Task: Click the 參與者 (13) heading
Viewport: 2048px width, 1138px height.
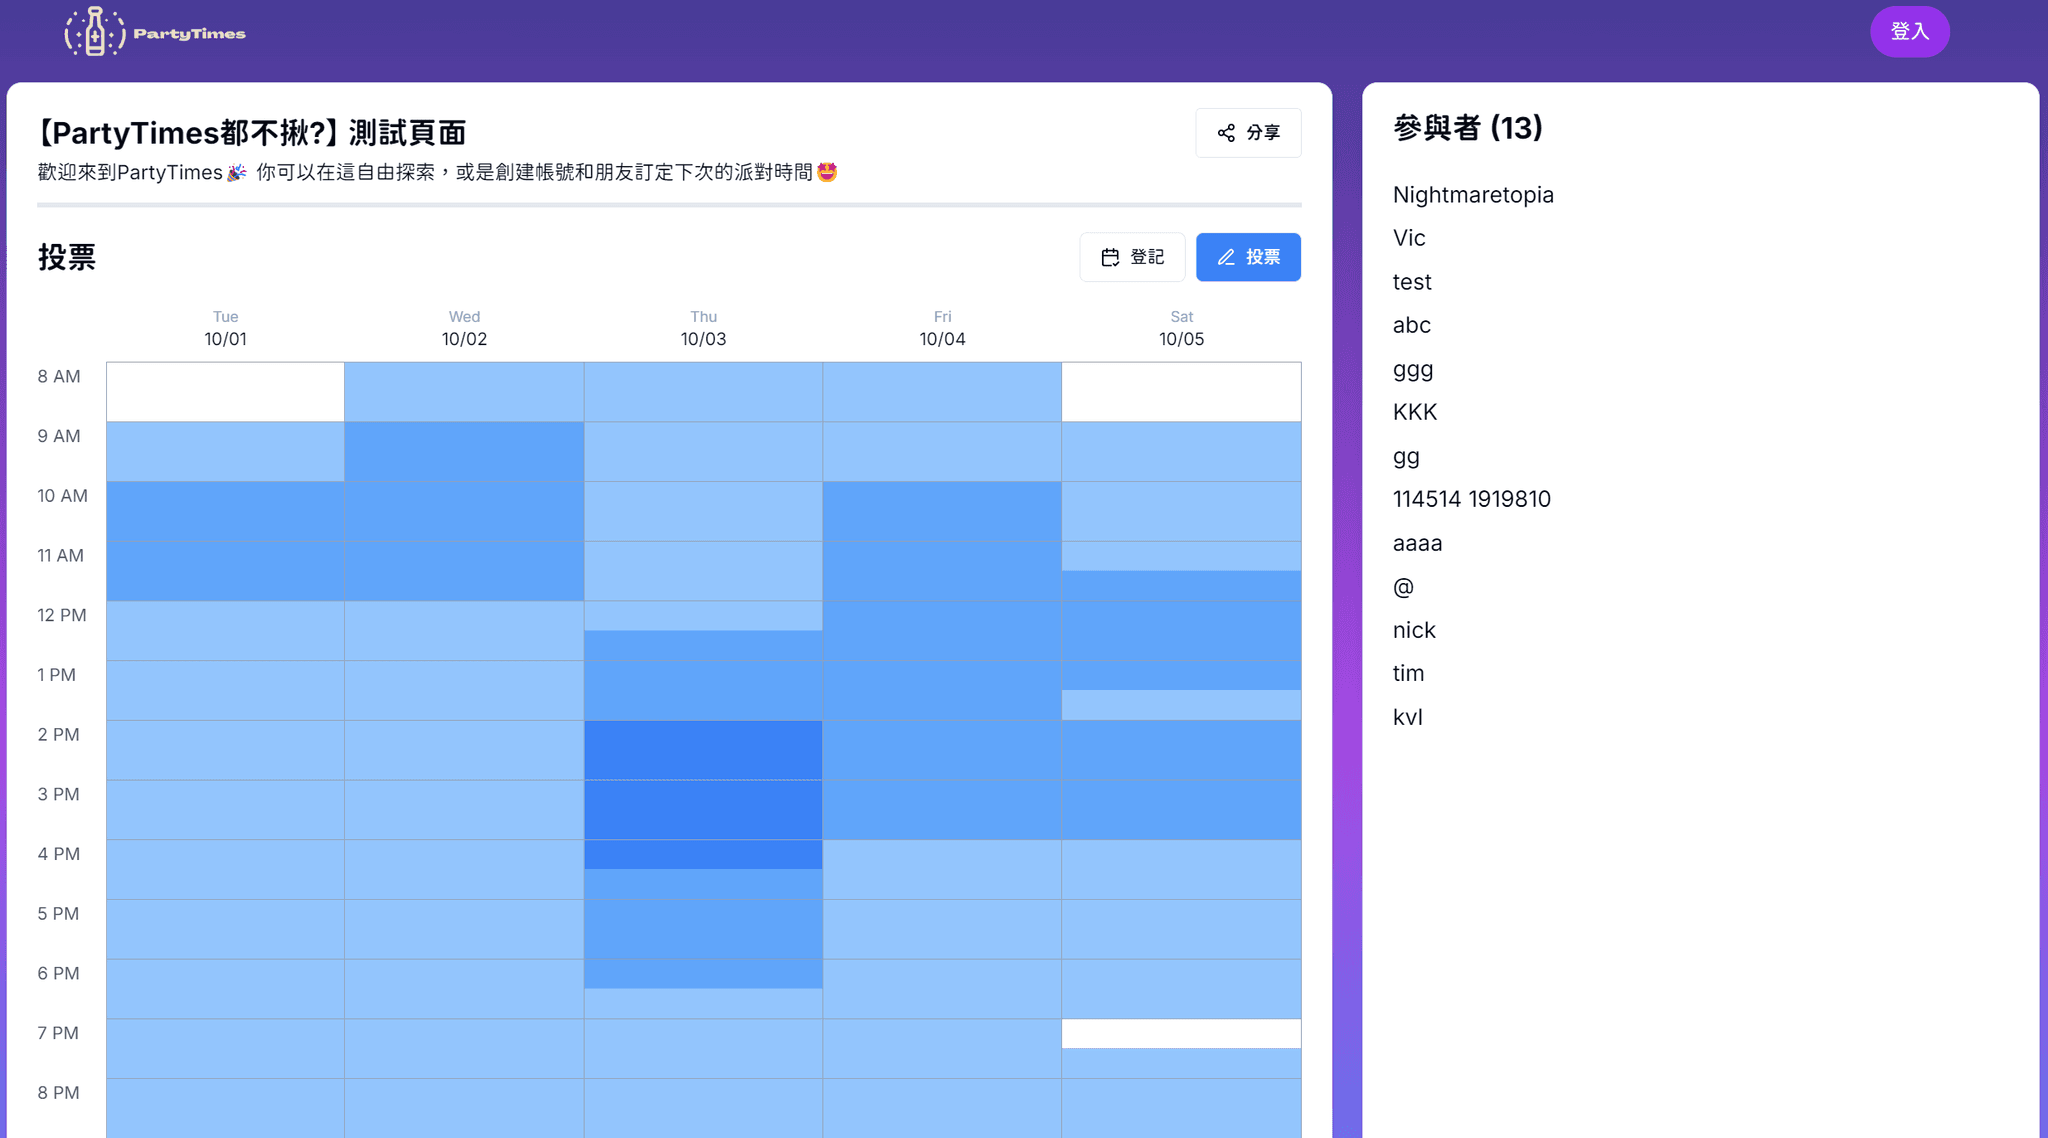Action: click(1468, 128)
